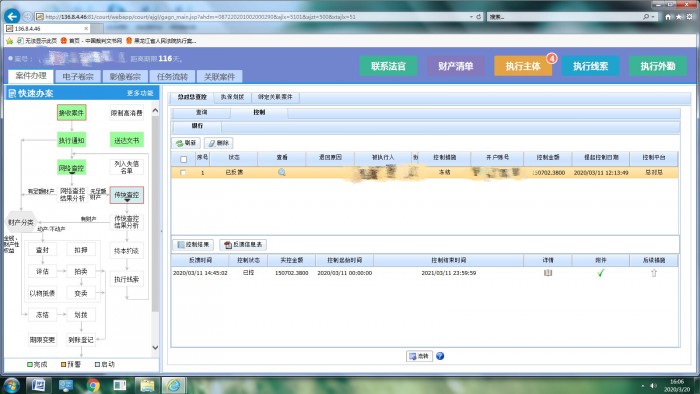Click the 财产分类 hexagon node
700x394 pixels.
21,222
